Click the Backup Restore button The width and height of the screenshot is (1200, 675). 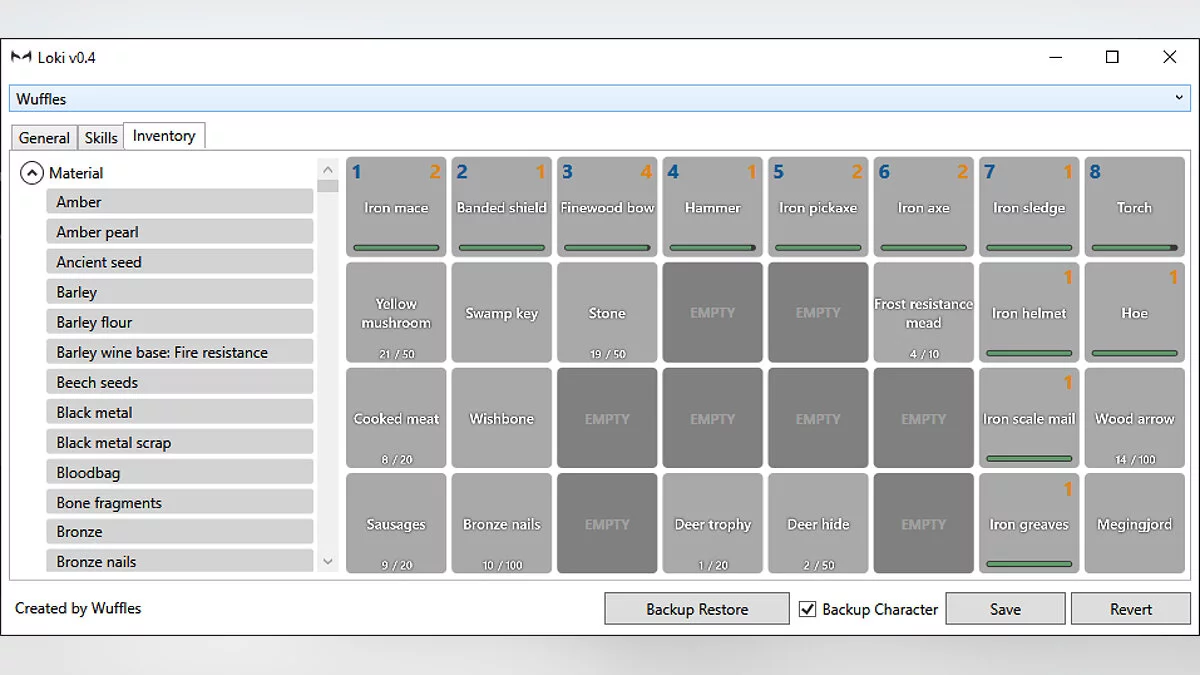pyautogui.click(x=697, y=609)
